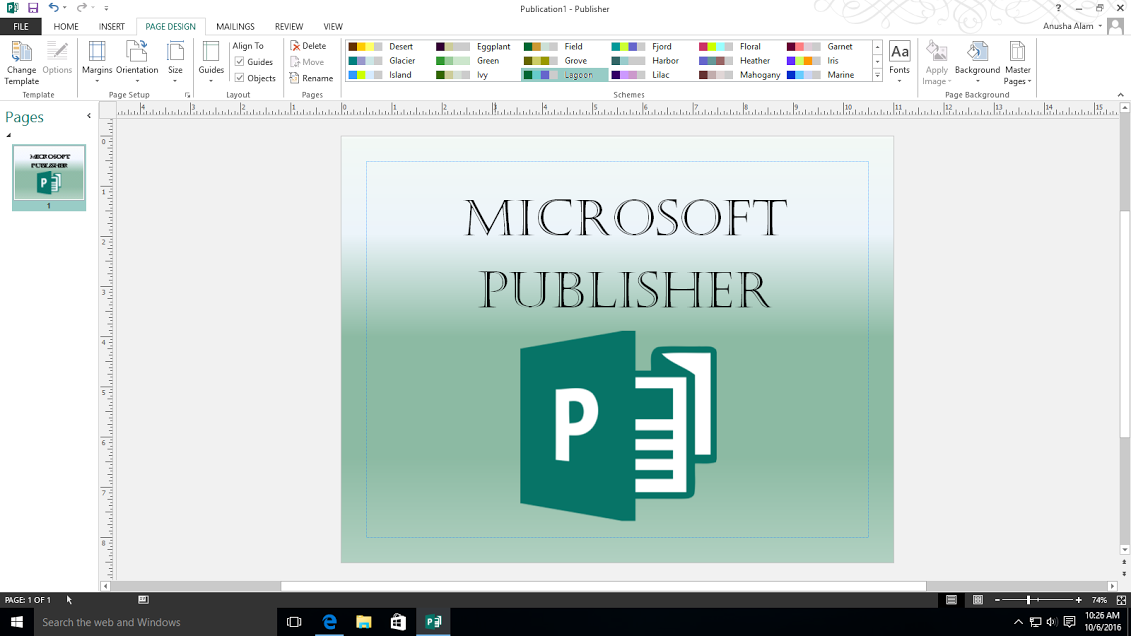Show hidden system tray icons
Image resolution: width=1131 pixels, height=636 pixels.
(1018, 622)
